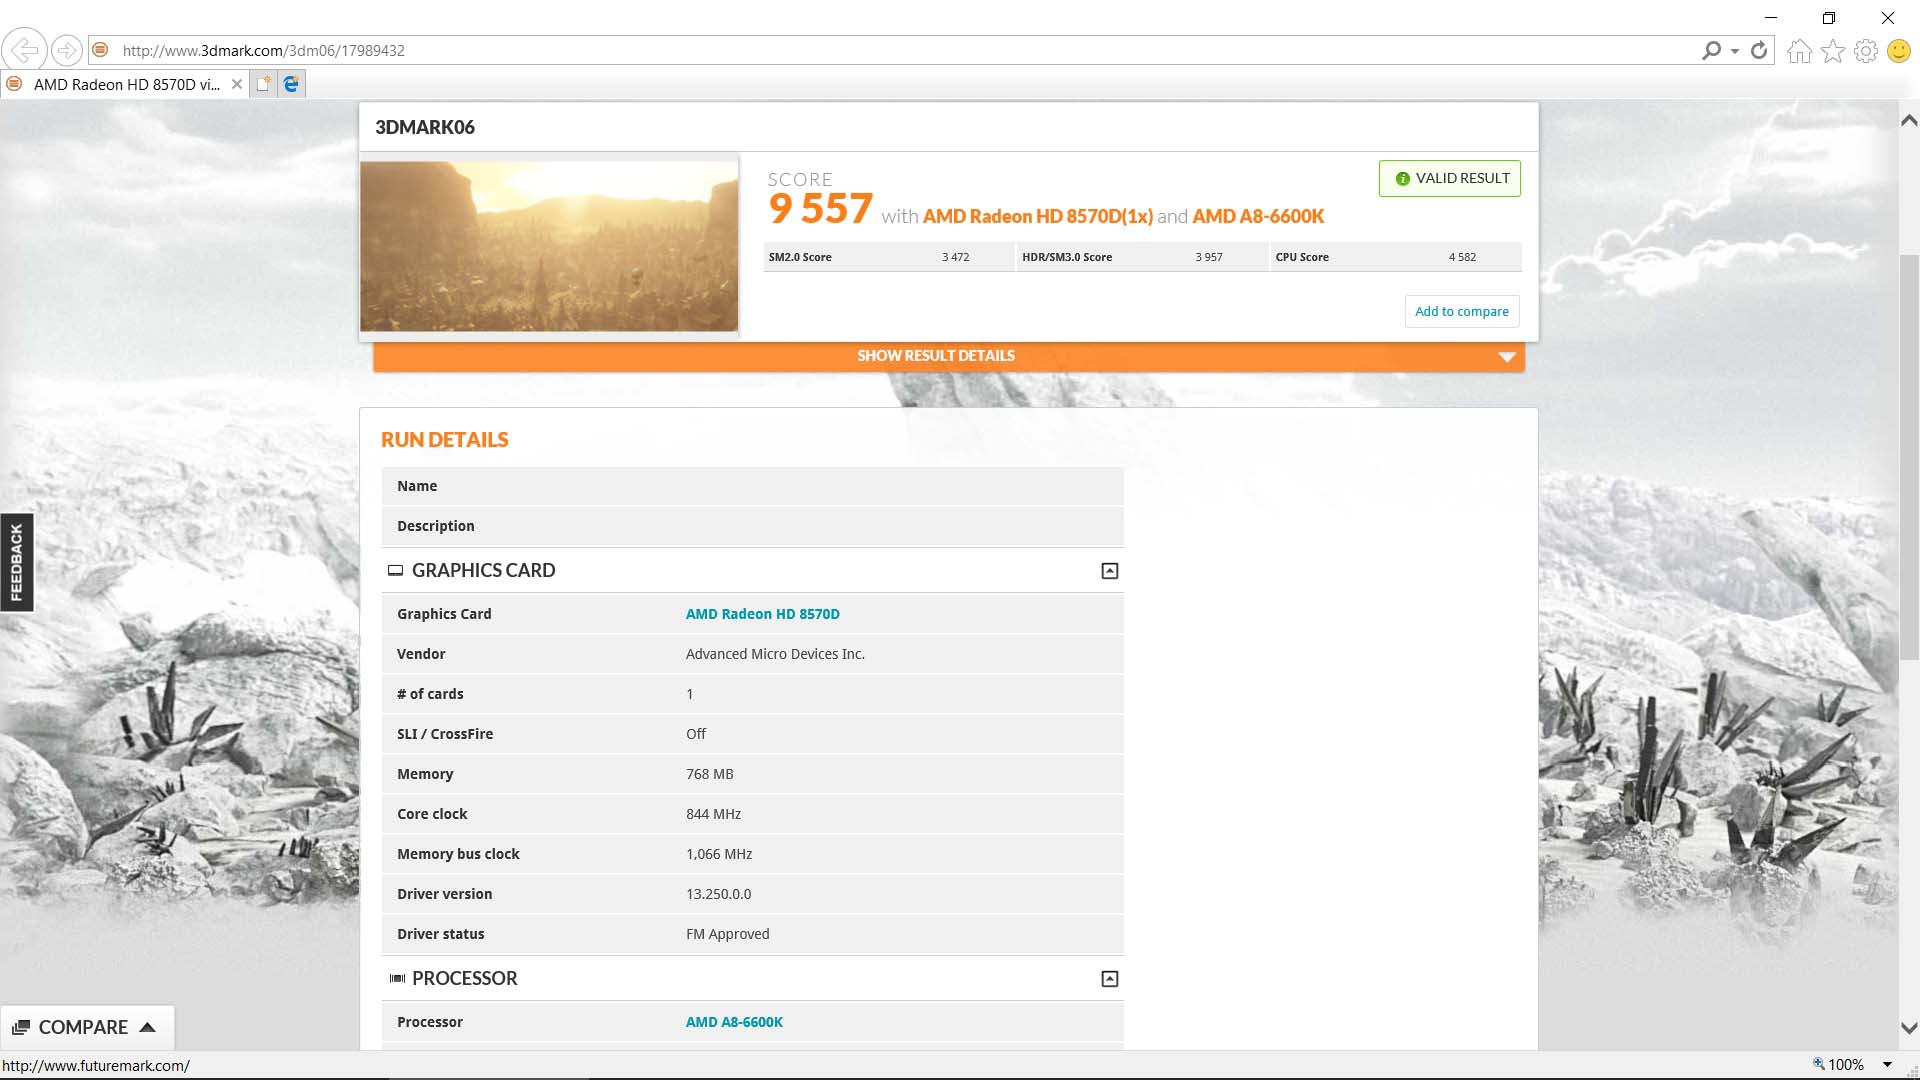Click the scrollbar up arrow

point(1909,120)
